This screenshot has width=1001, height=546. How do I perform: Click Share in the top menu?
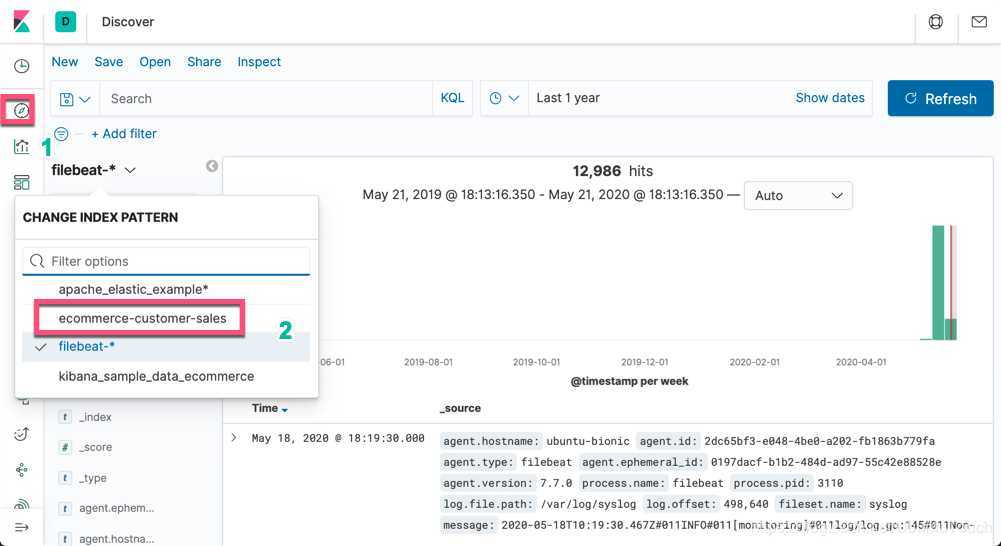tap(204, 62)
